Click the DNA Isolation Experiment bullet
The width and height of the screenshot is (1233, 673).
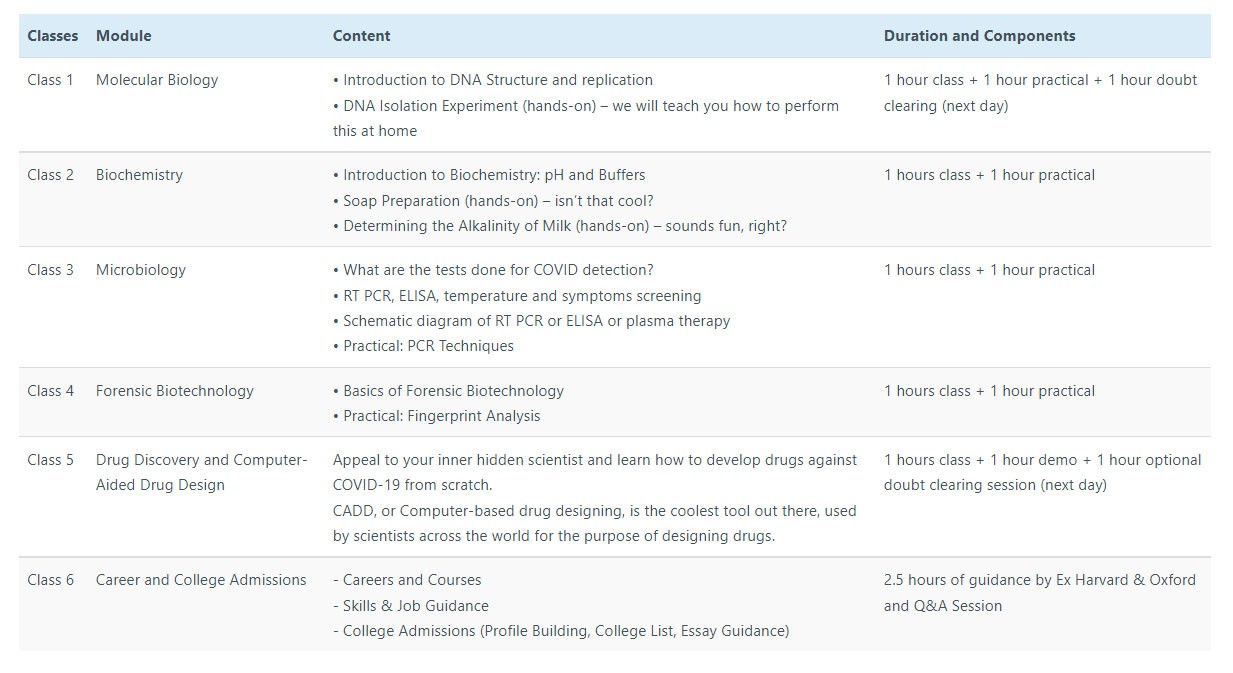pos(586,118)
